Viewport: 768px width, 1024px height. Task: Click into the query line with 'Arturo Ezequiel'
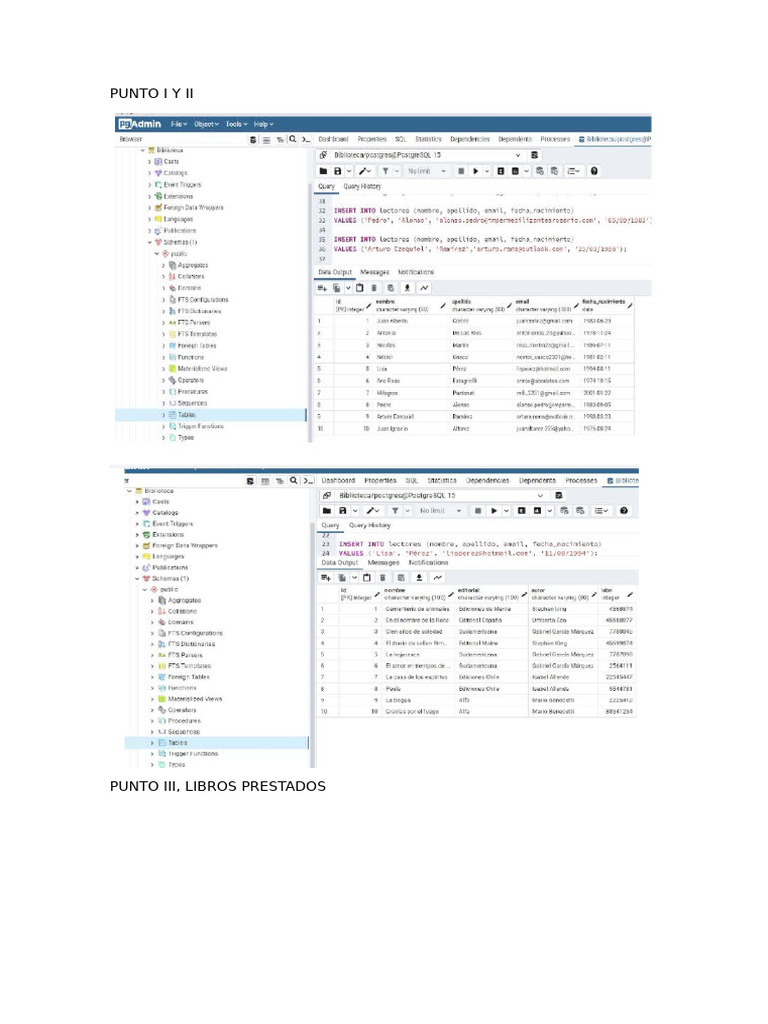(x=480, y=249)
